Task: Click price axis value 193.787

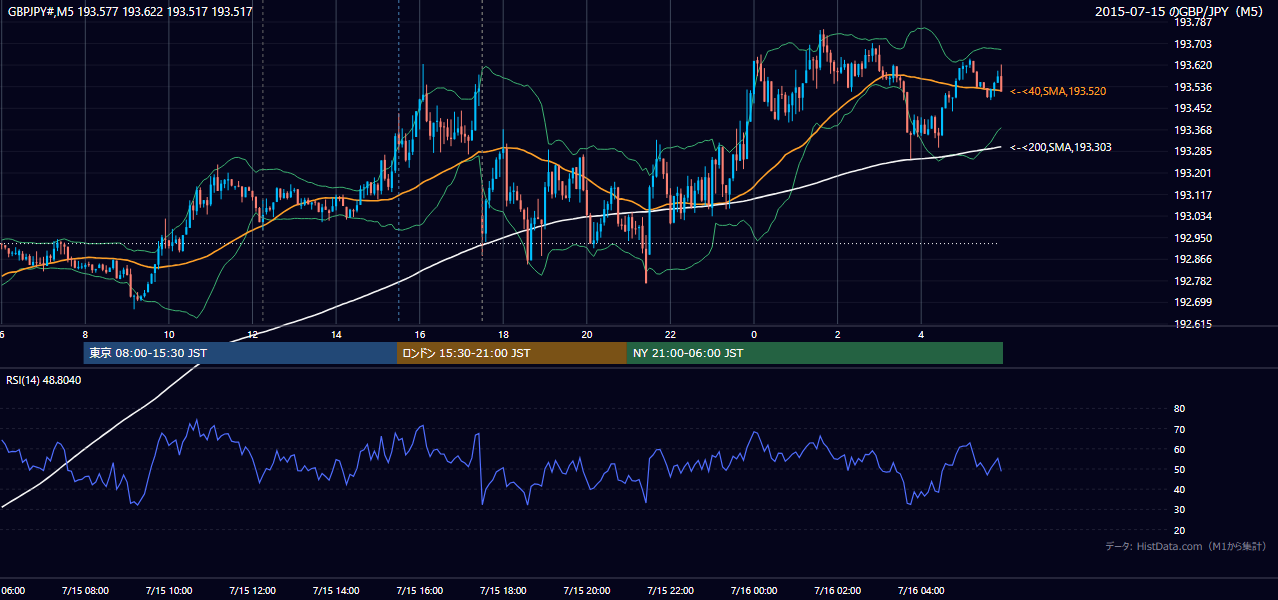Action: coord(1192,22)
